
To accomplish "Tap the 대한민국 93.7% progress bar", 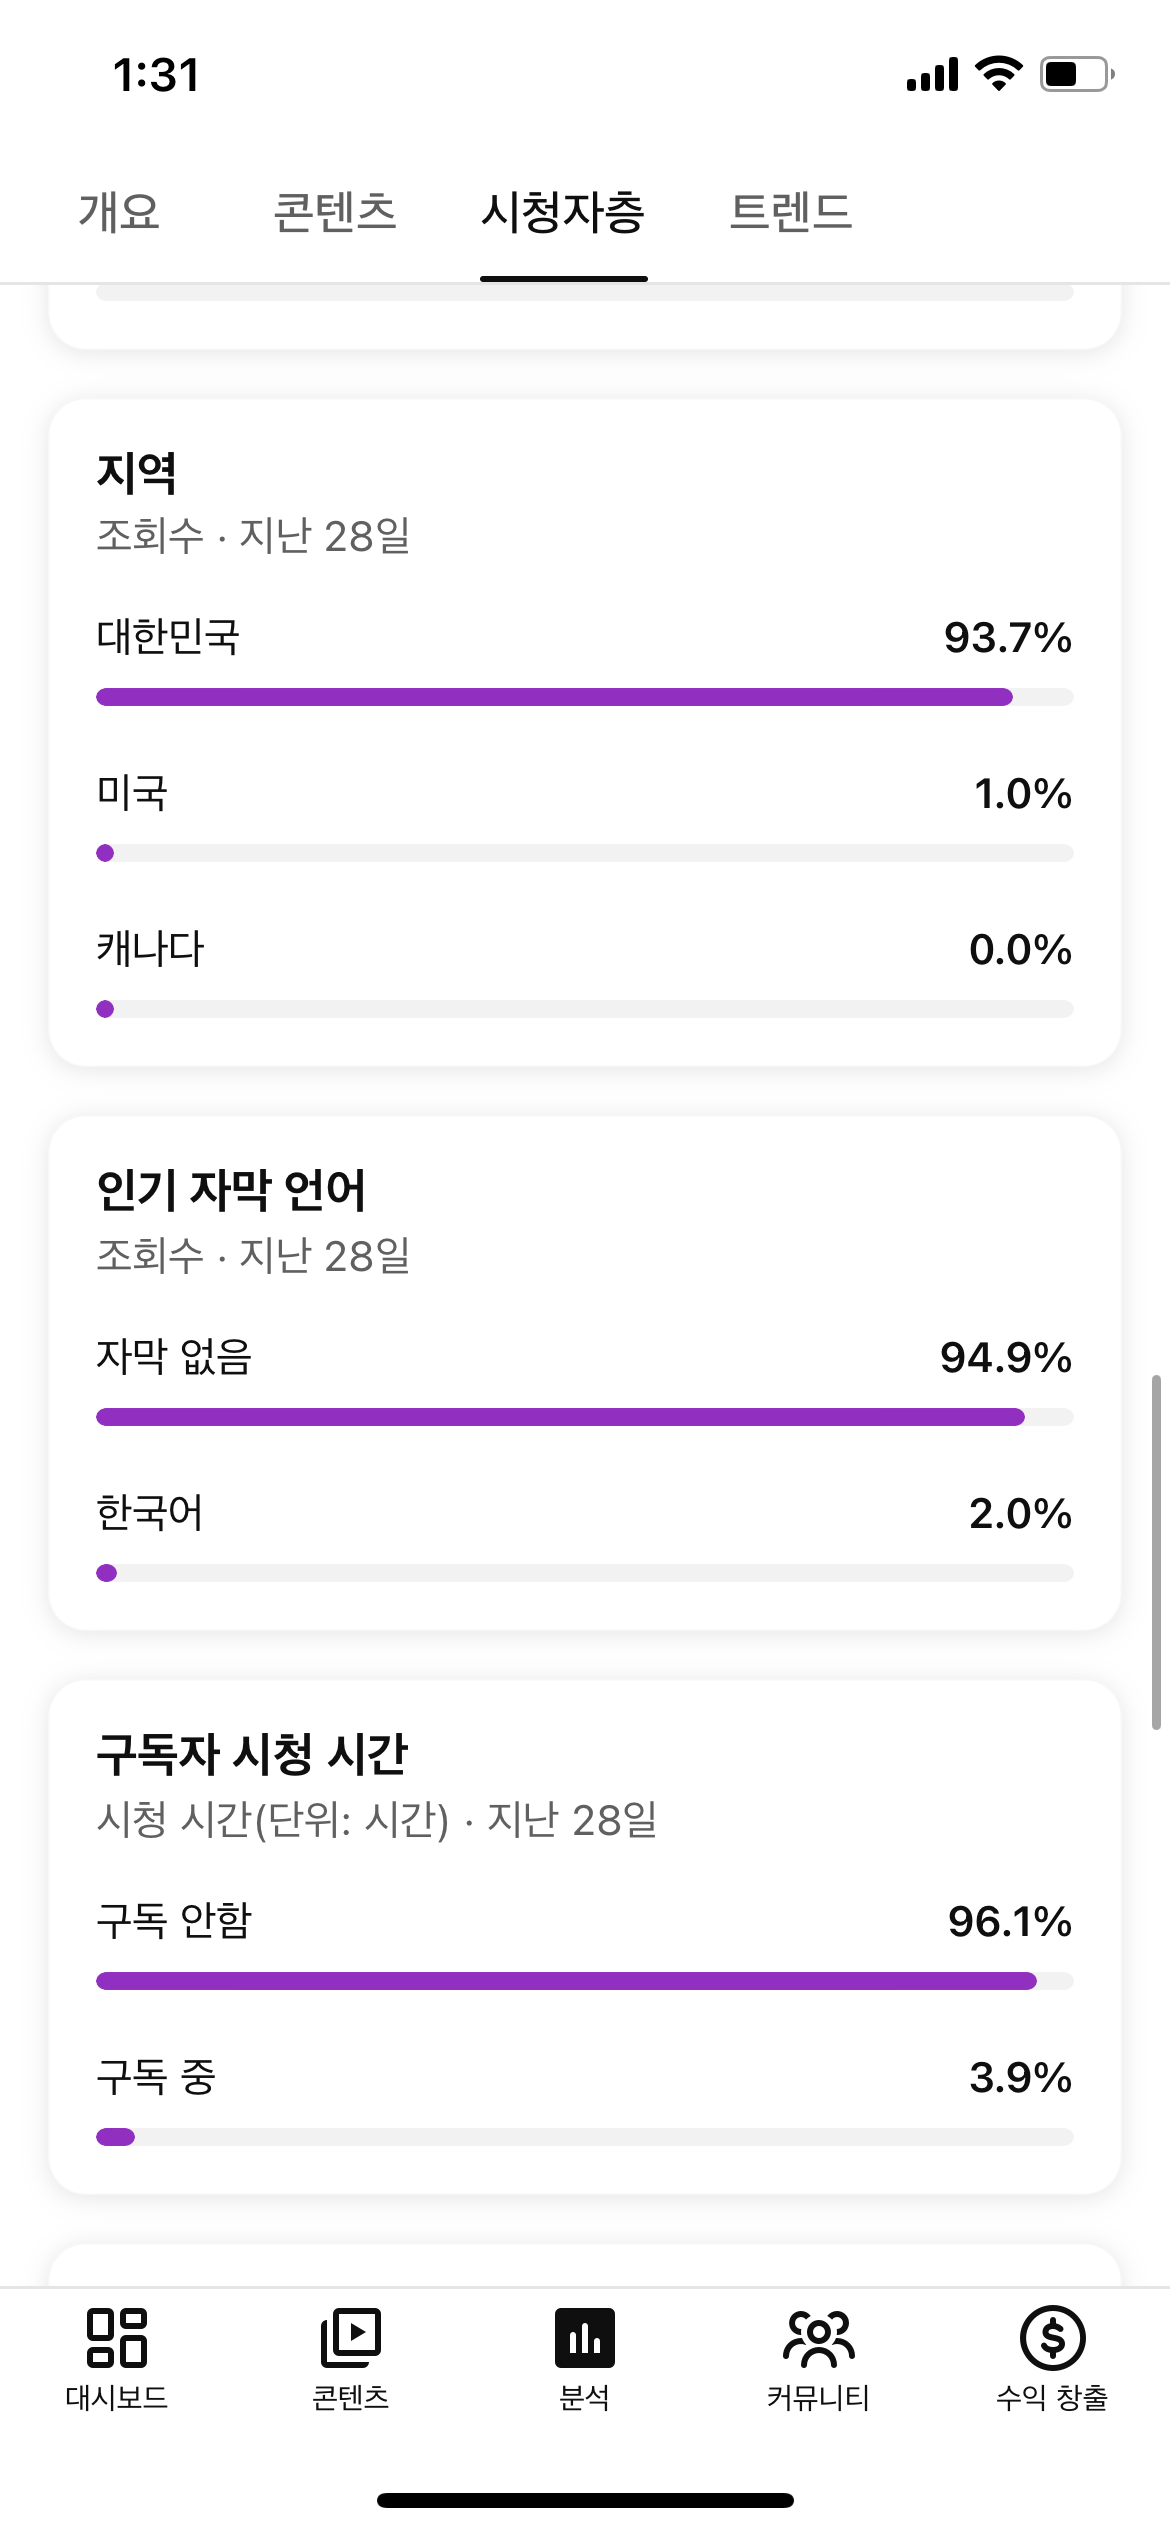I will click(x=584, y=697).
